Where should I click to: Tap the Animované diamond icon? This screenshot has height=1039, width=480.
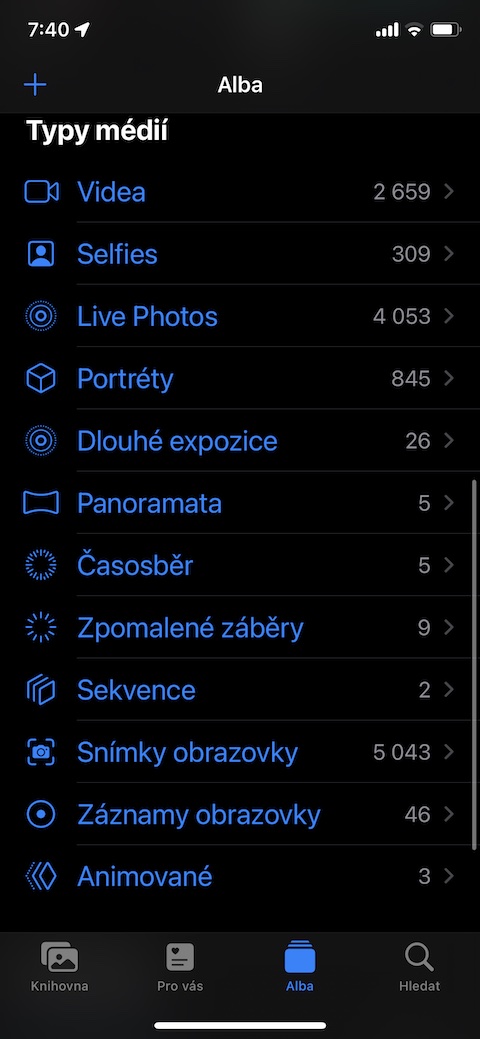click(x=41, y=877)
